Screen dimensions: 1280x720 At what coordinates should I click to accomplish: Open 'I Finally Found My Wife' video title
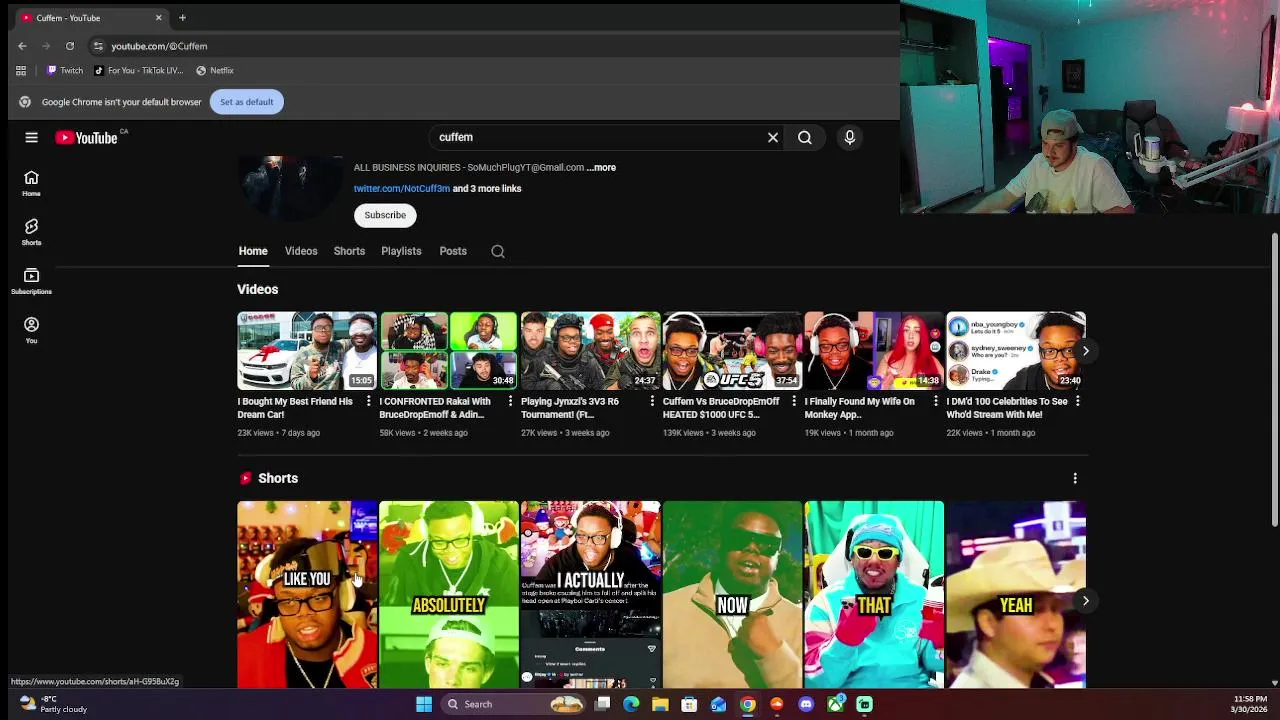(x=860, y=408)
